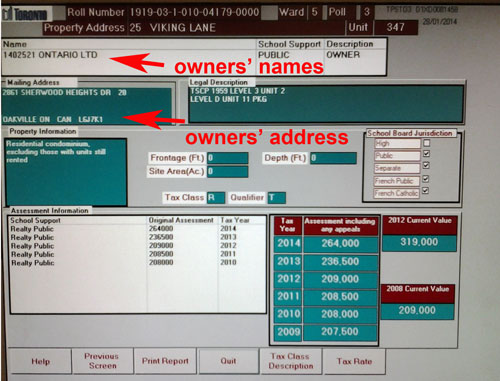Click the Toronto logo icon
The width and height of the screenshot is (500, 381).
coord(24,14)
